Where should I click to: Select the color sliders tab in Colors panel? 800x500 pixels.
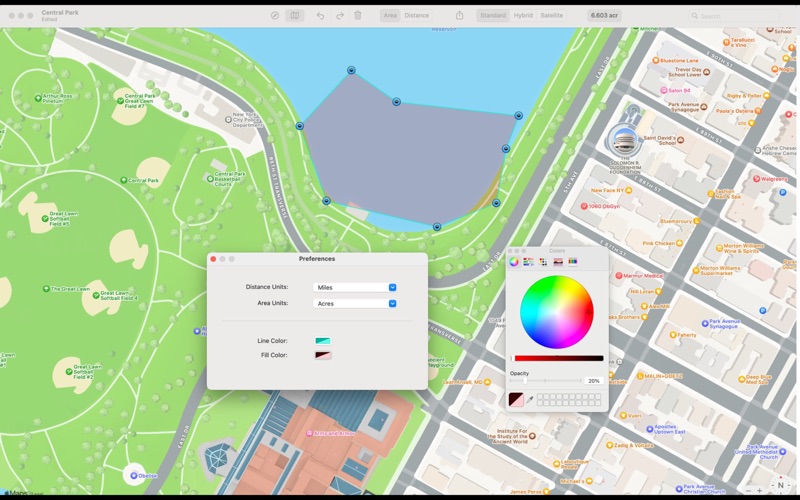pos(529,262)
